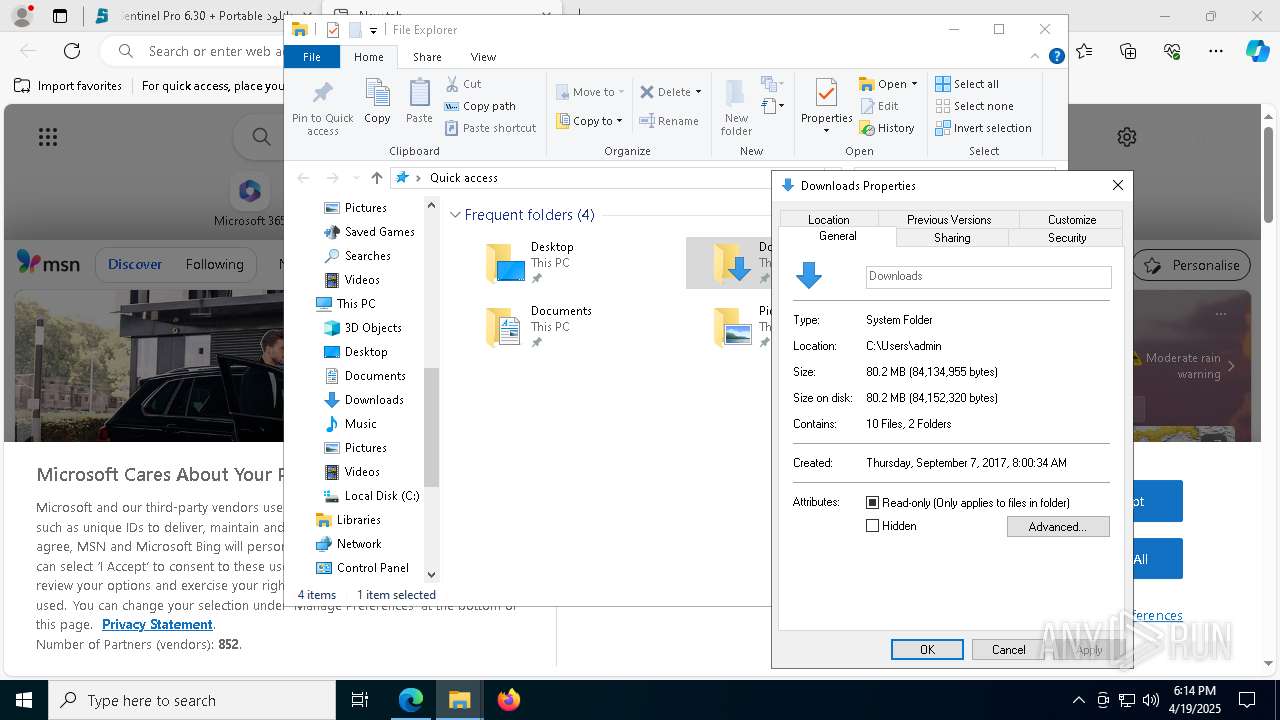Click Pin to Quick access icon
Screen dimensions: 1280x720
click(322, 108)
